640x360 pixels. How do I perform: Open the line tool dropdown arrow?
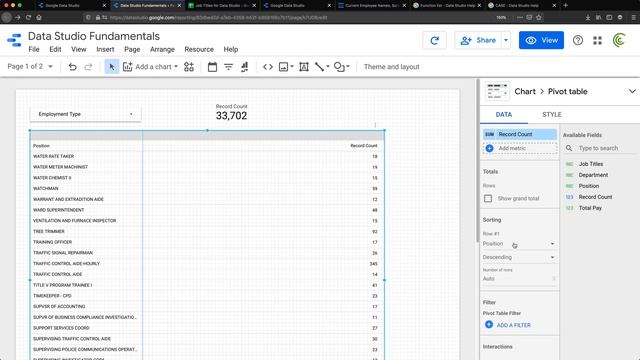[327, 67]
